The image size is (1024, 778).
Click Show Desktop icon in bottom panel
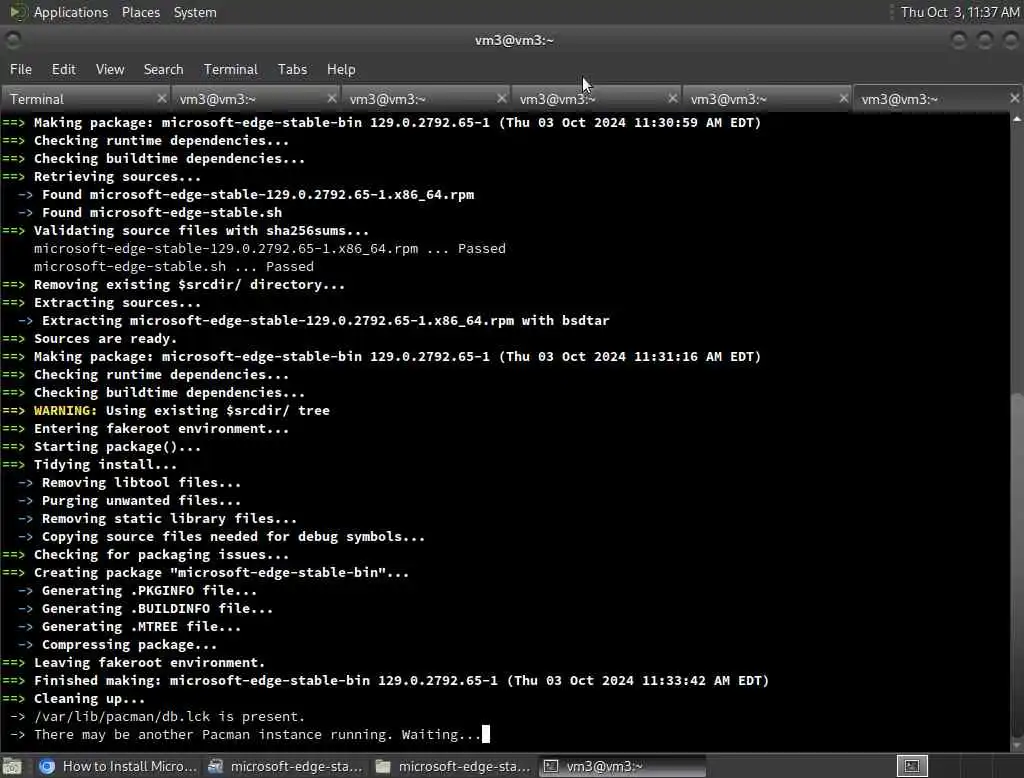12,766
